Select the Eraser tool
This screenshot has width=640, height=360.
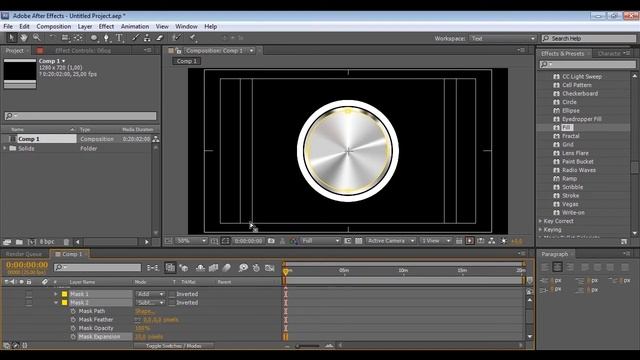160,38
